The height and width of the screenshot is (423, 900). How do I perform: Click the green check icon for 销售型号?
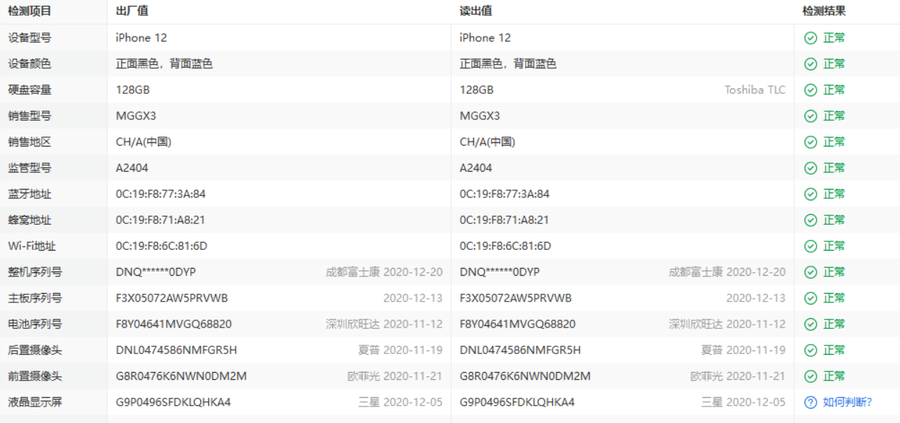pos(810,116)
